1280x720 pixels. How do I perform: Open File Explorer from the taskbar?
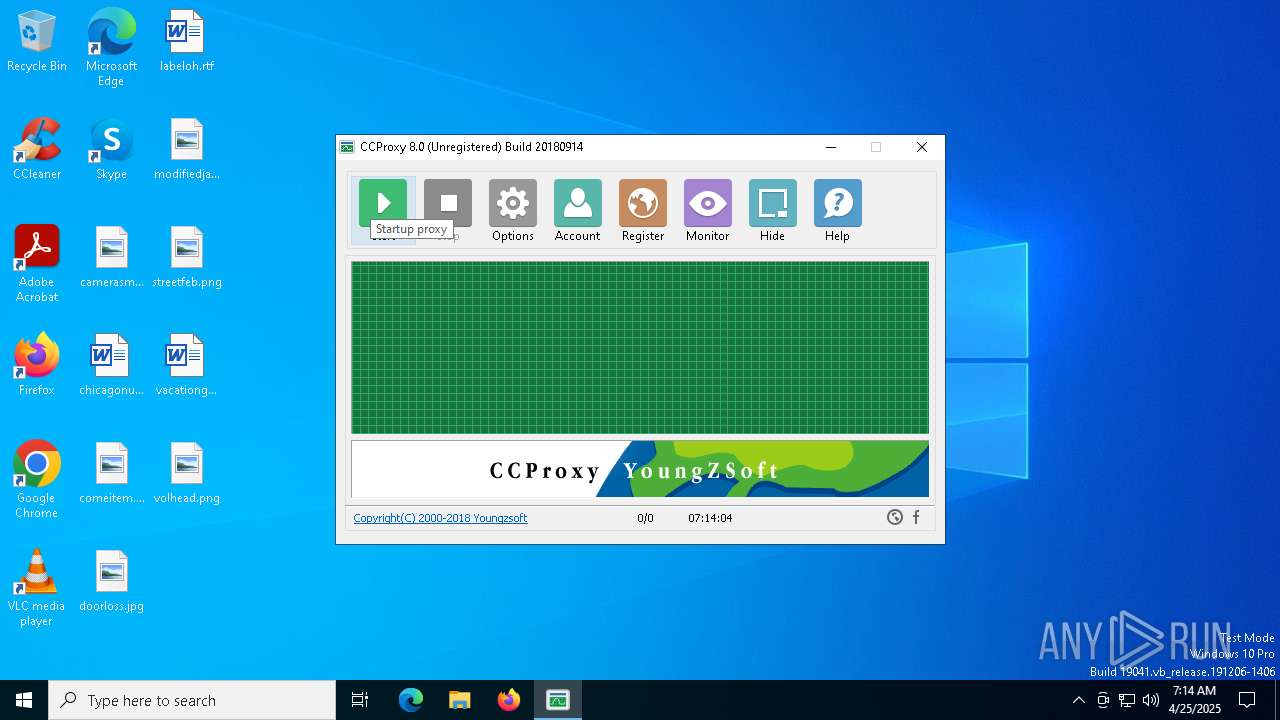point(459,700)
